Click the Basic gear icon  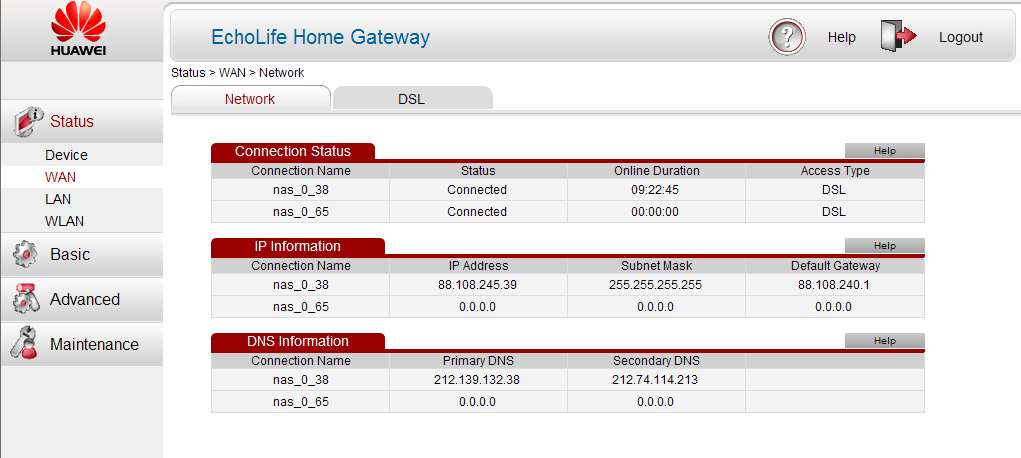click(x=25, y=255)
